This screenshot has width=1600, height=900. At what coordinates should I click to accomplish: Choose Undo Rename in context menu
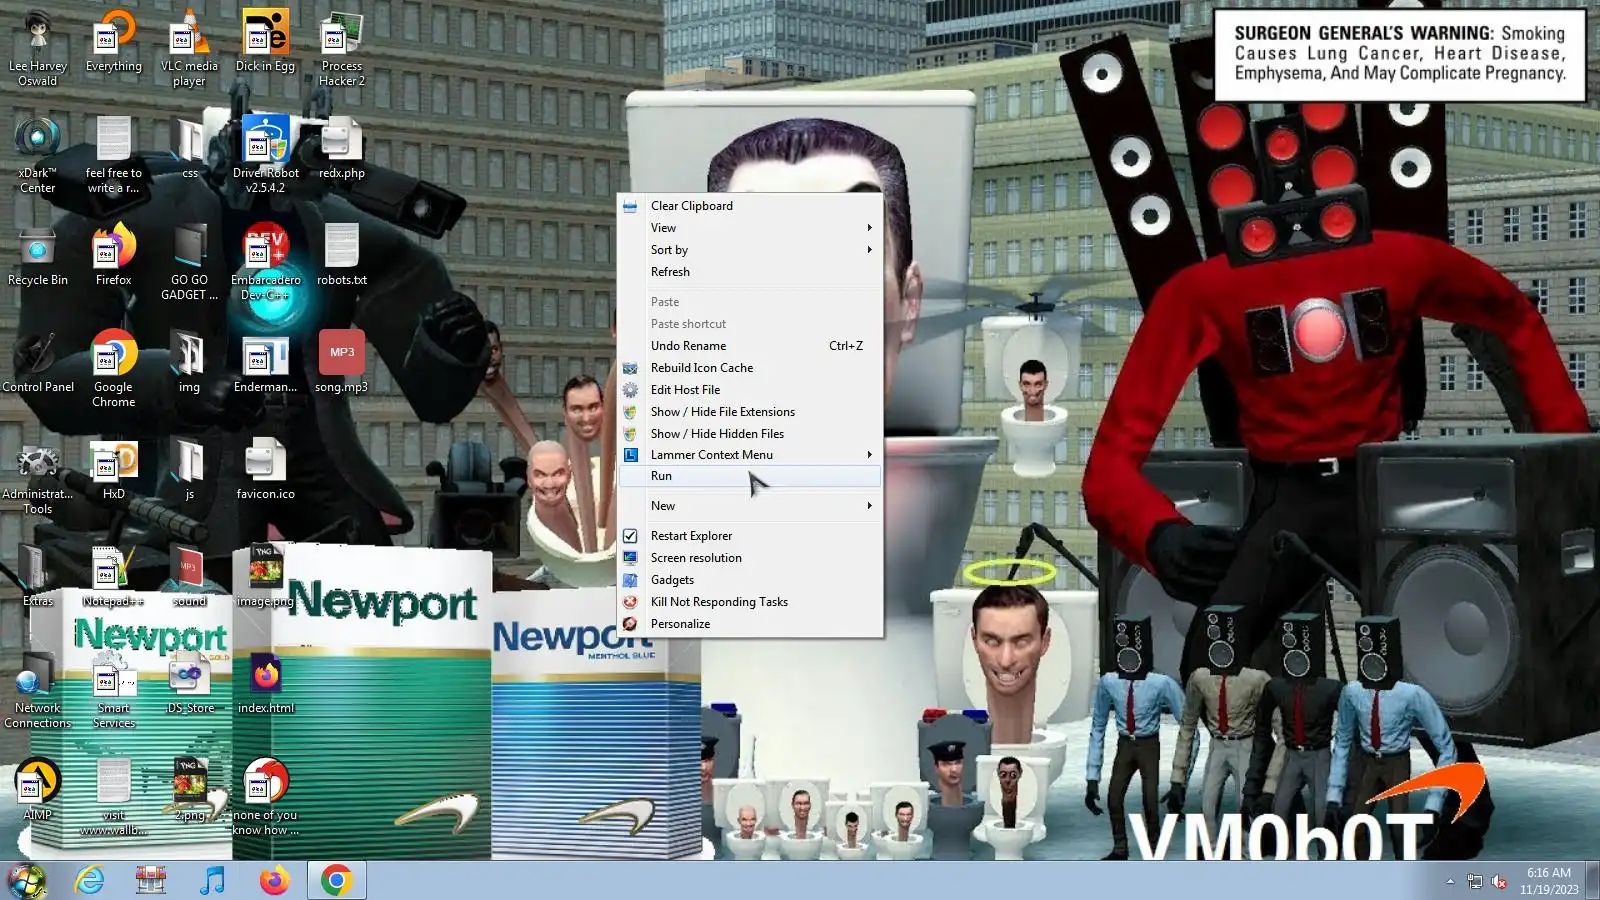tap(750, 346)
